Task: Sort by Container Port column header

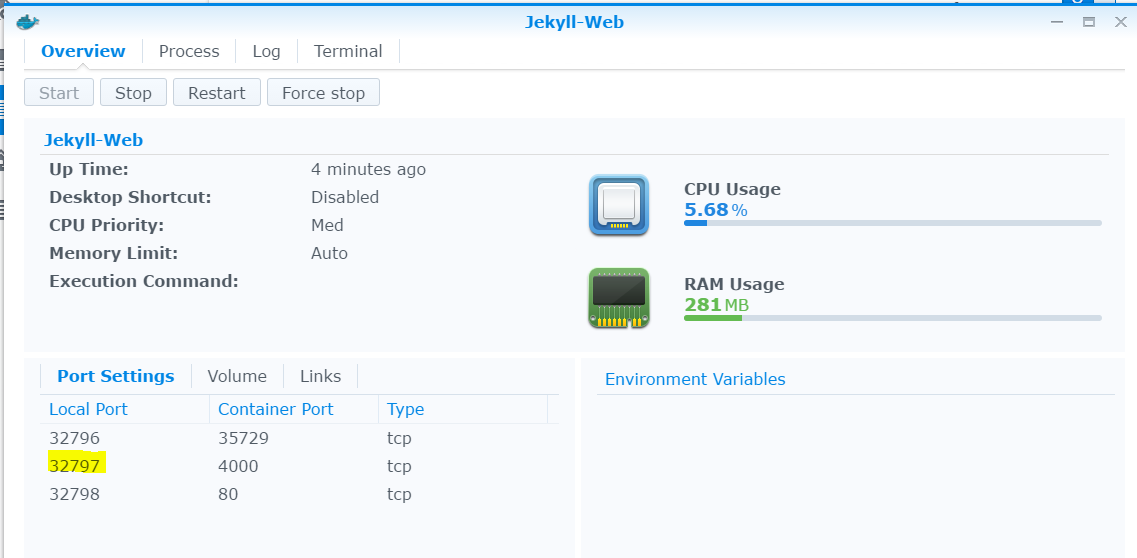Action: click(x=275, y=409)
